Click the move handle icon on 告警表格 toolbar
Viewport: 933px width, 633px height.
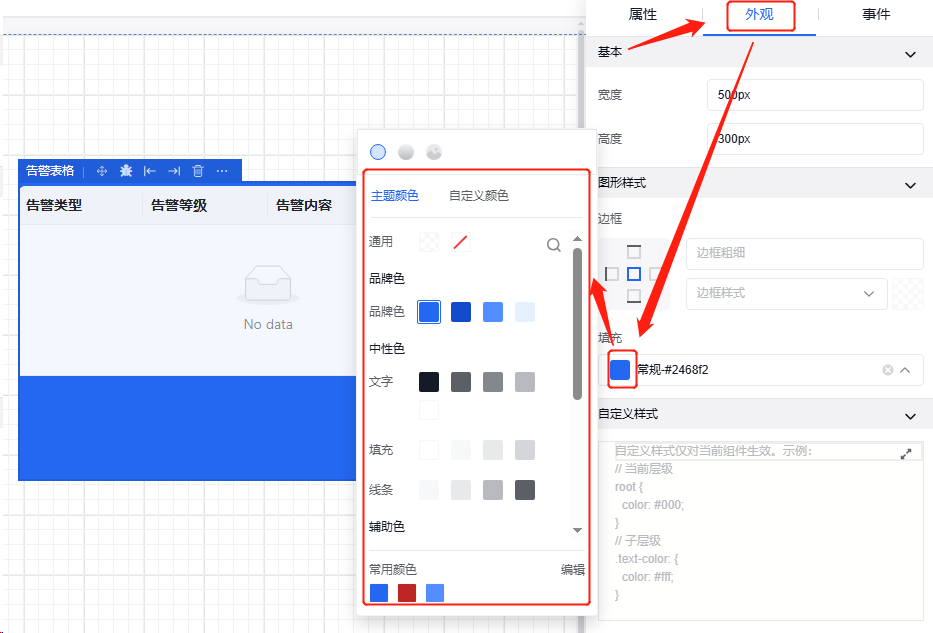click(x=102, y=171)
